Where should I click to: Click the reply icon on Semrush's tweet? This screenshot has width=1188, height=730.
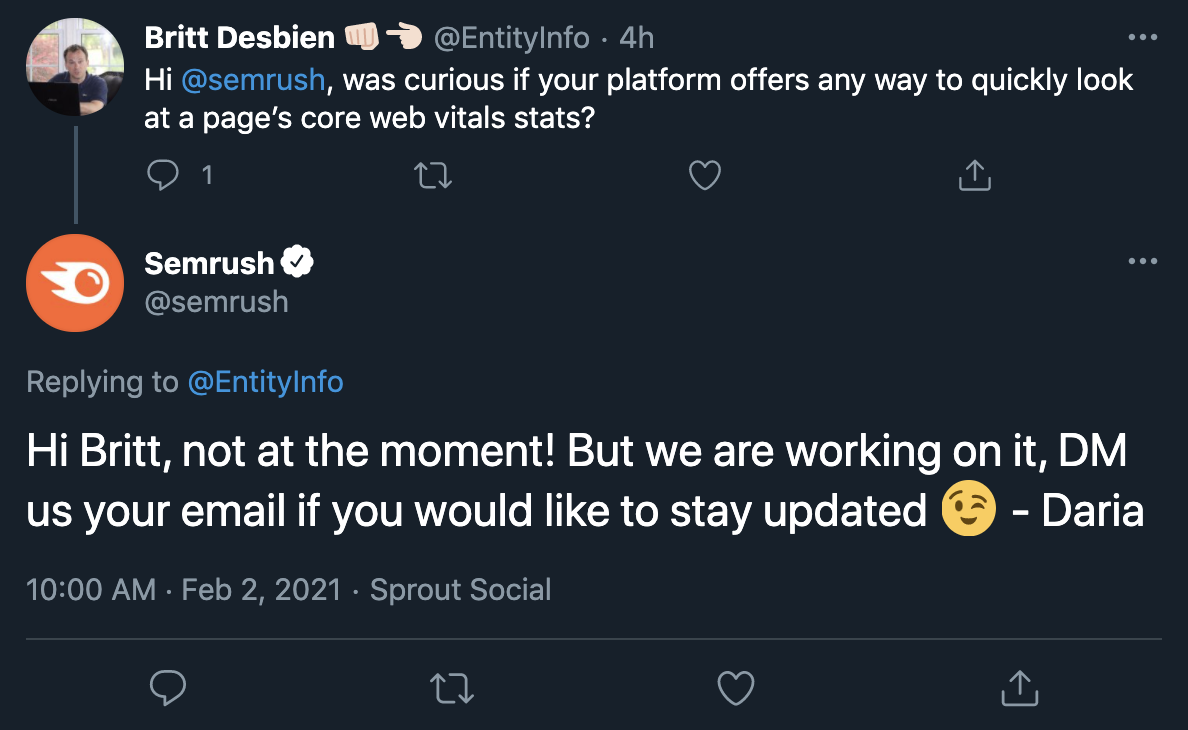tap(168, 688)
